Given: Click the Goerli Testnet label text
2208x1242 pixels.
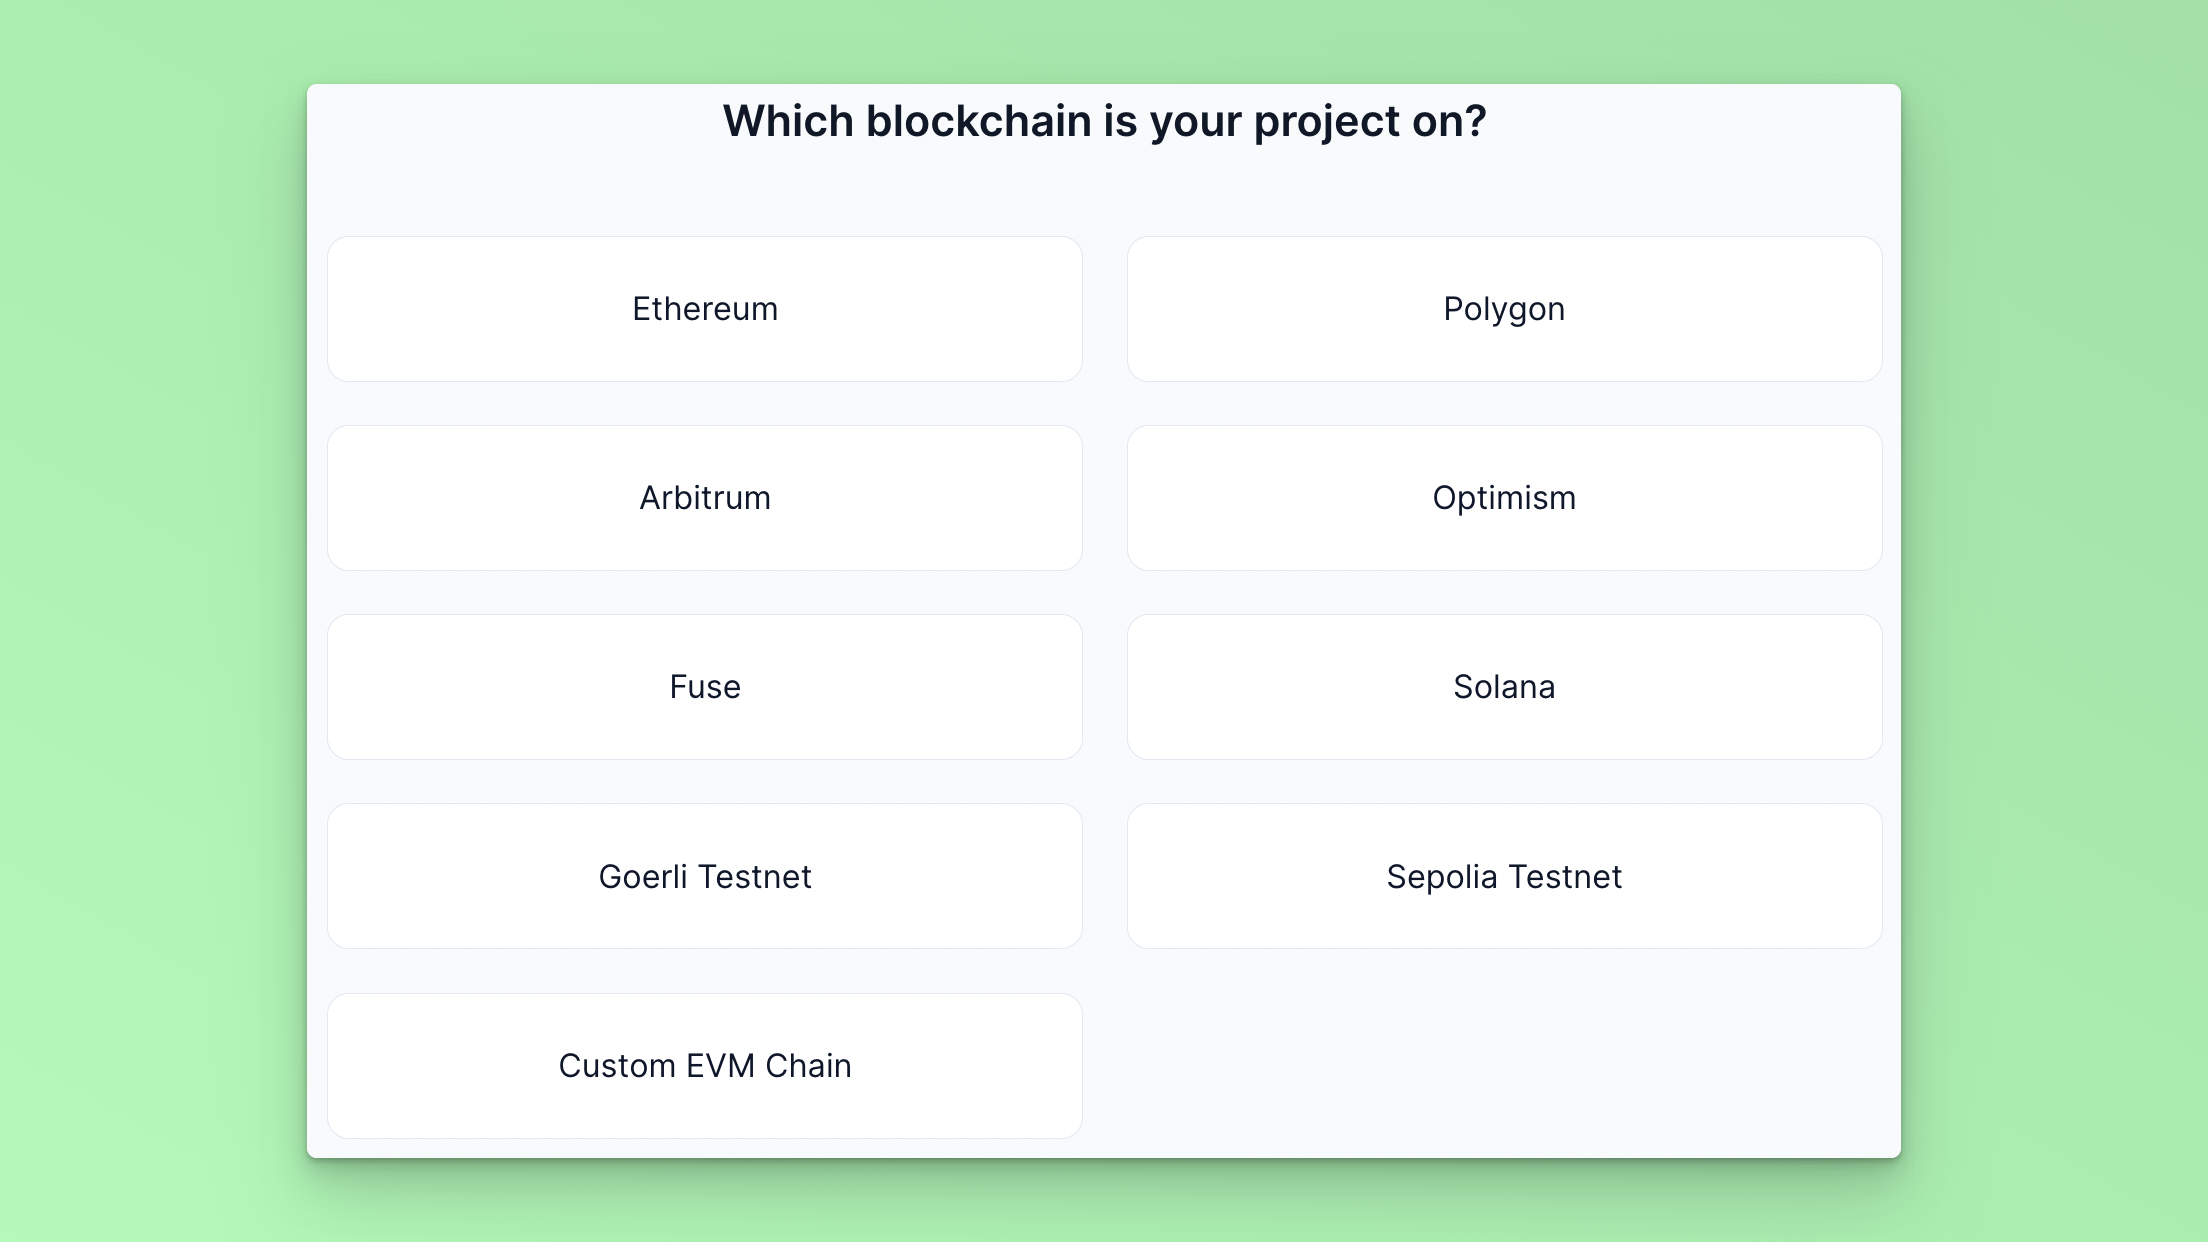Looking at the screenshot, I should pos(705,877).
